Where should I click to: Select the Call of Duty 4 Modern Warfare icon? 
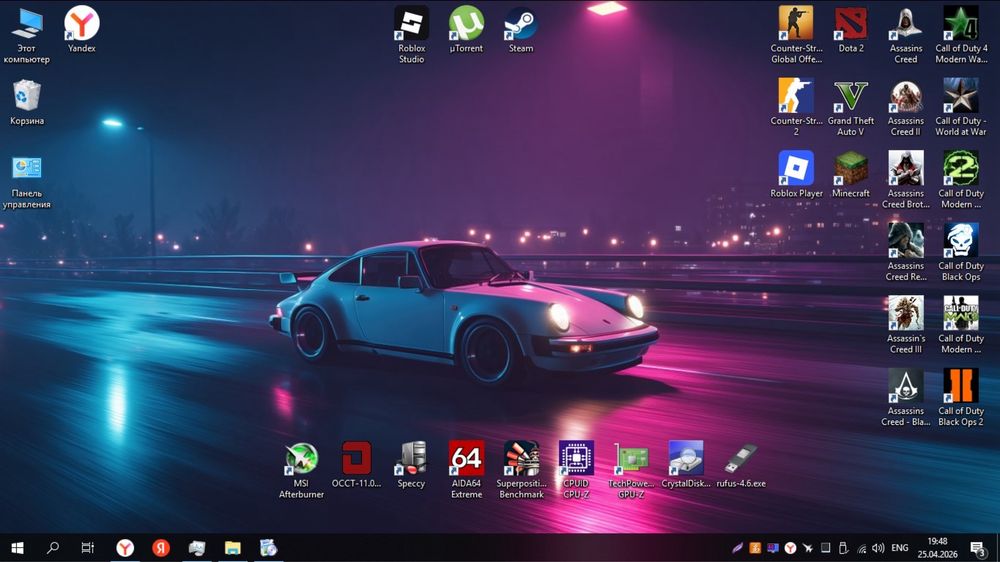pyautogui.click(x=960, y=35)
